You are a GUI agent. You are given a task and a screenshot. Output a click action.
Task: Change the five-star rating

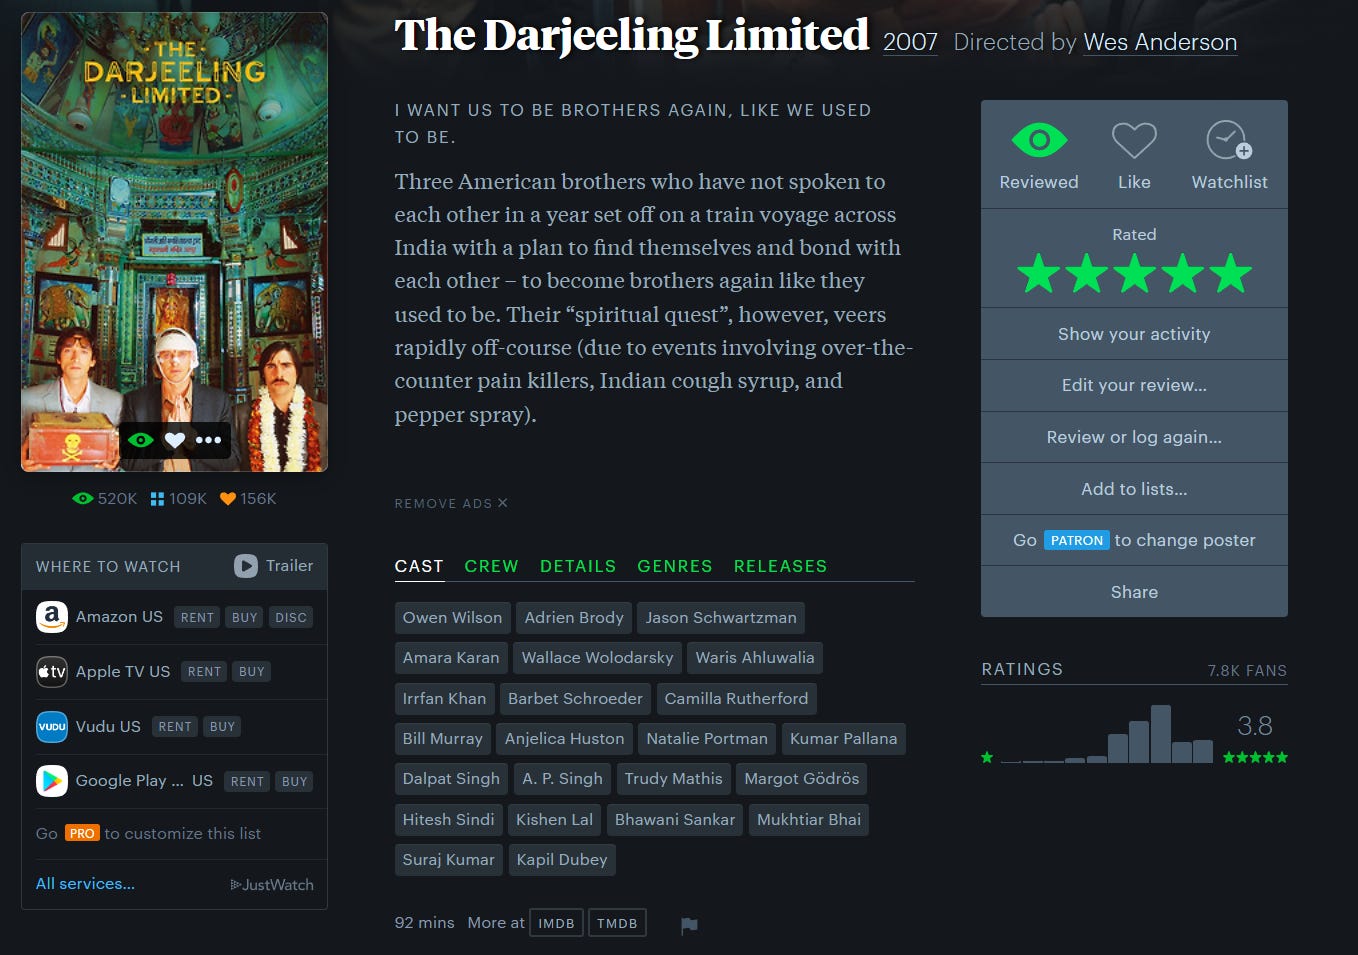tap(1134, 273)
